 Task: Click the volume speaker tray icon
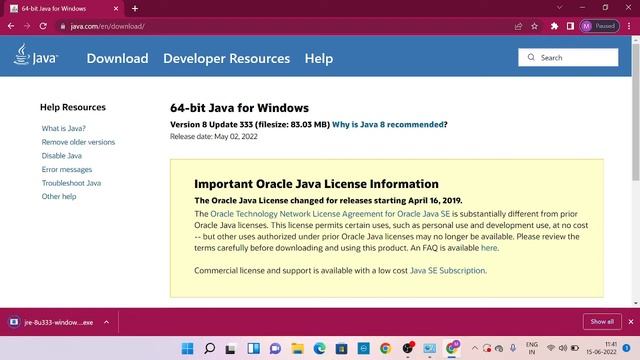[x=563, y=348]
